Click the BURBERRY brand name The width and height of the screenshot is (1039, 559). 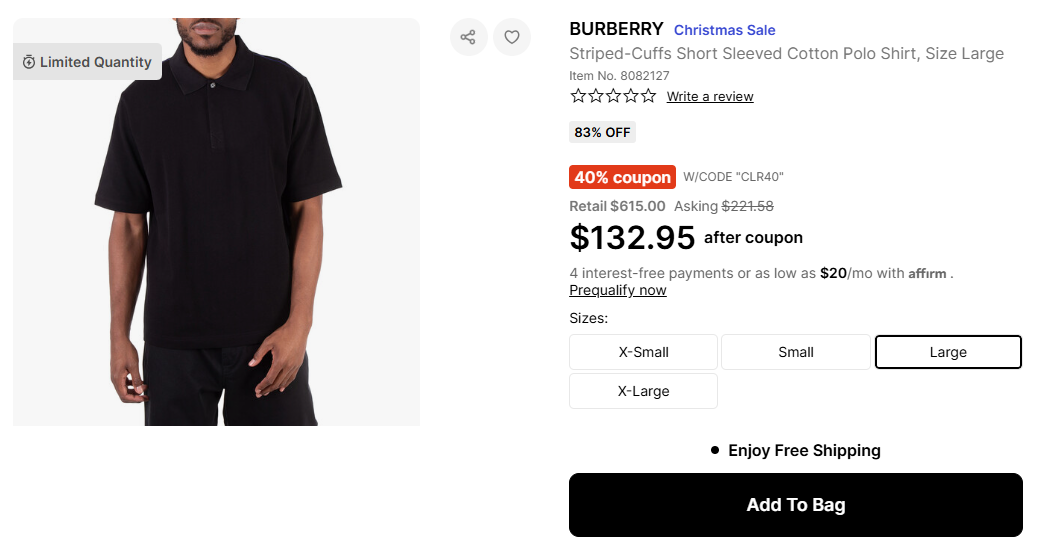[x=616, y=29]
